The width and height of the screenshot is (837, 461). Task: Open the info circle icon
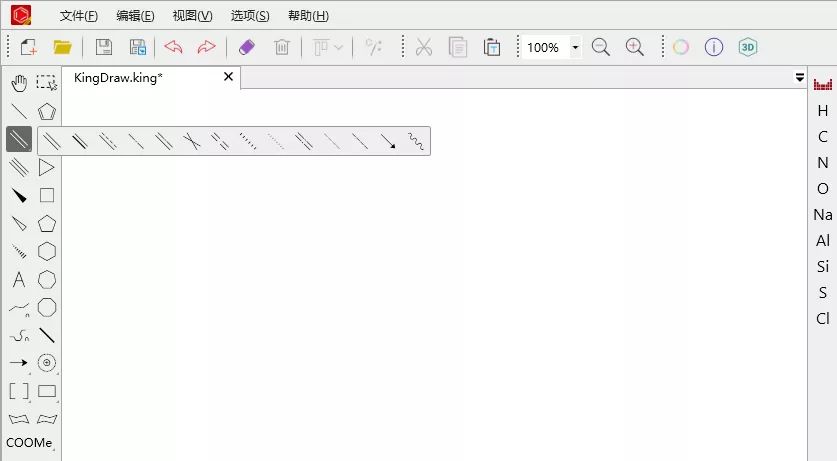tap(714, 47)
